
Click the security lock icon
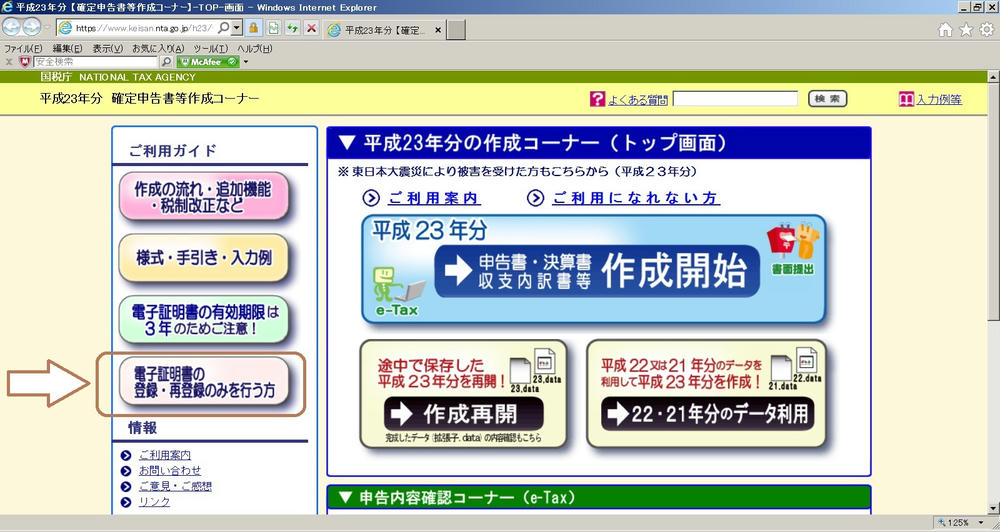(254, 28)
